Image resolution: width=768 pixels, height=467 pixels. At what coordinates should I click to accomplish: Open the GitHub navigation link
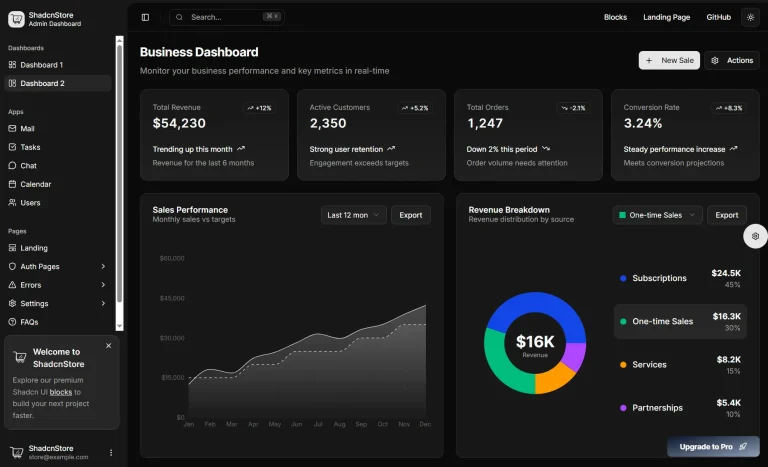pyautogui.click(x=719, y=17)
